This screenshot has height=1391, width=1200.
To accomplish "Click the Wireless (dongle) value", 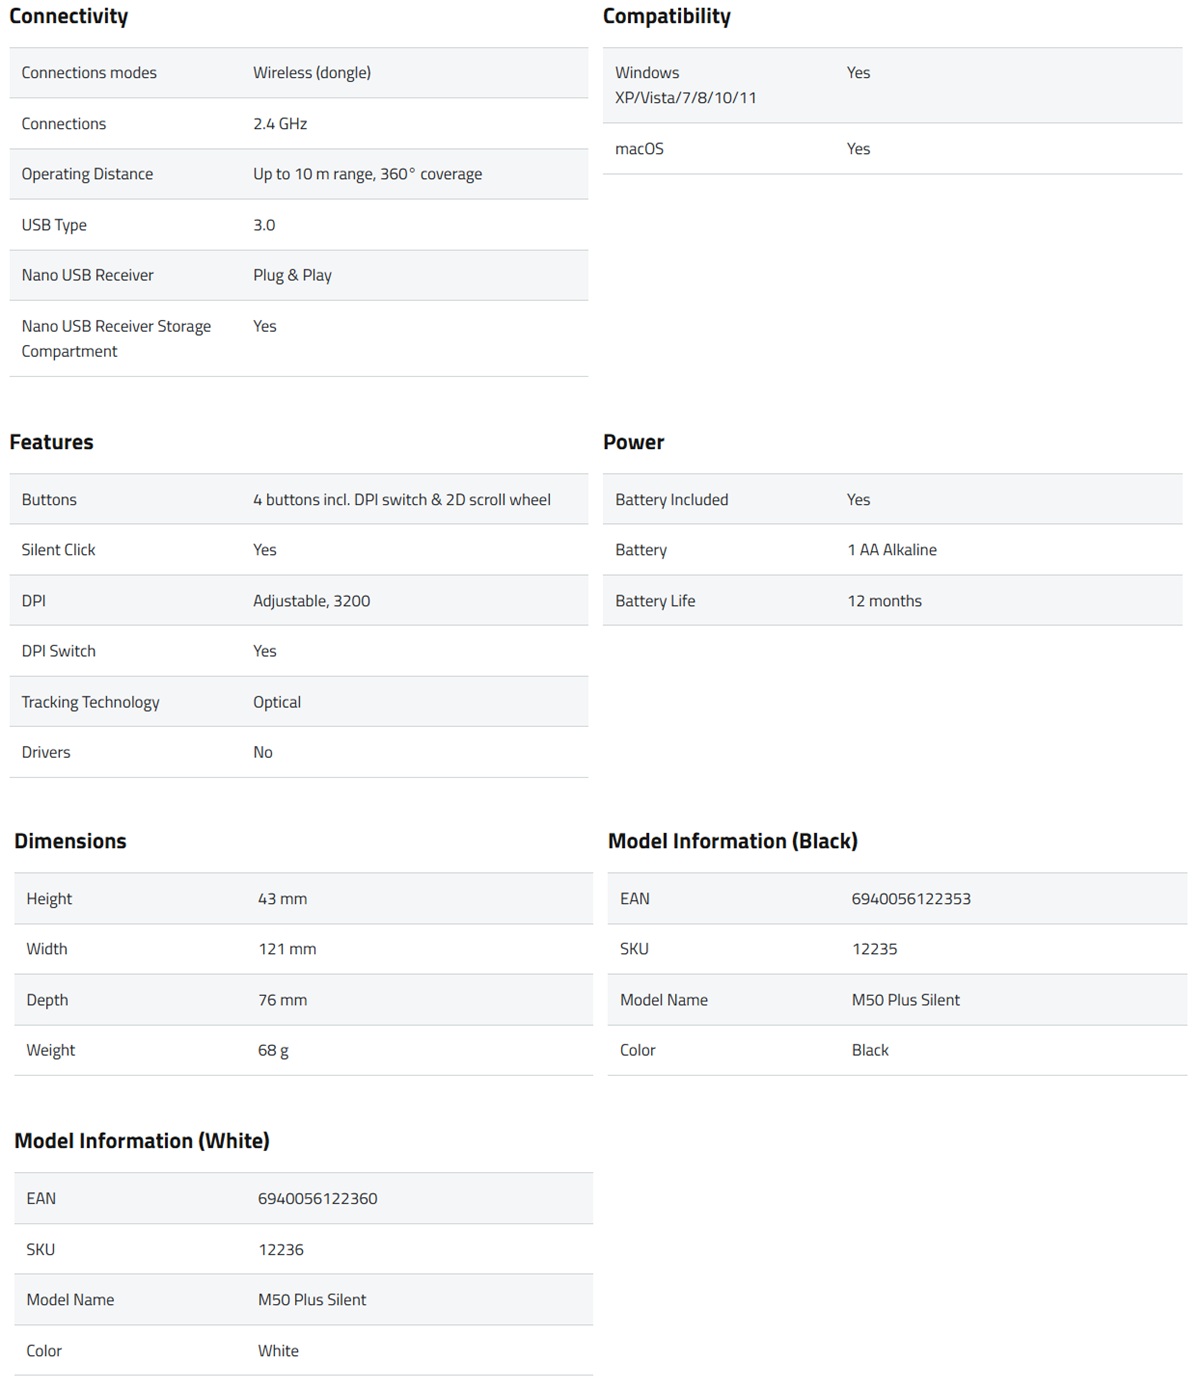I will coord(312,73).
